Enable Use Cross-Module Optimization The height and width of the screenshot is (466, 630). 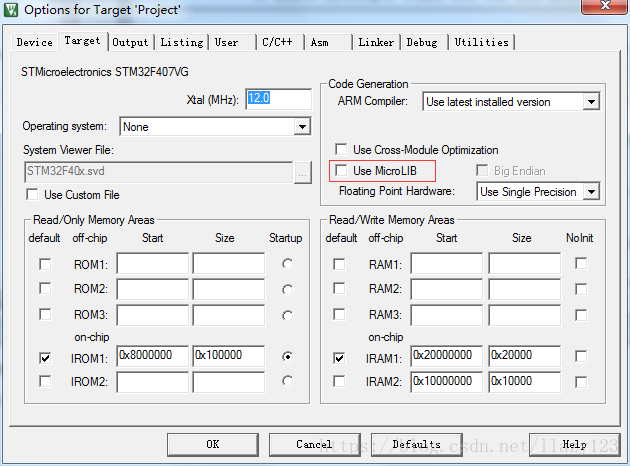[x=341, y=149]
